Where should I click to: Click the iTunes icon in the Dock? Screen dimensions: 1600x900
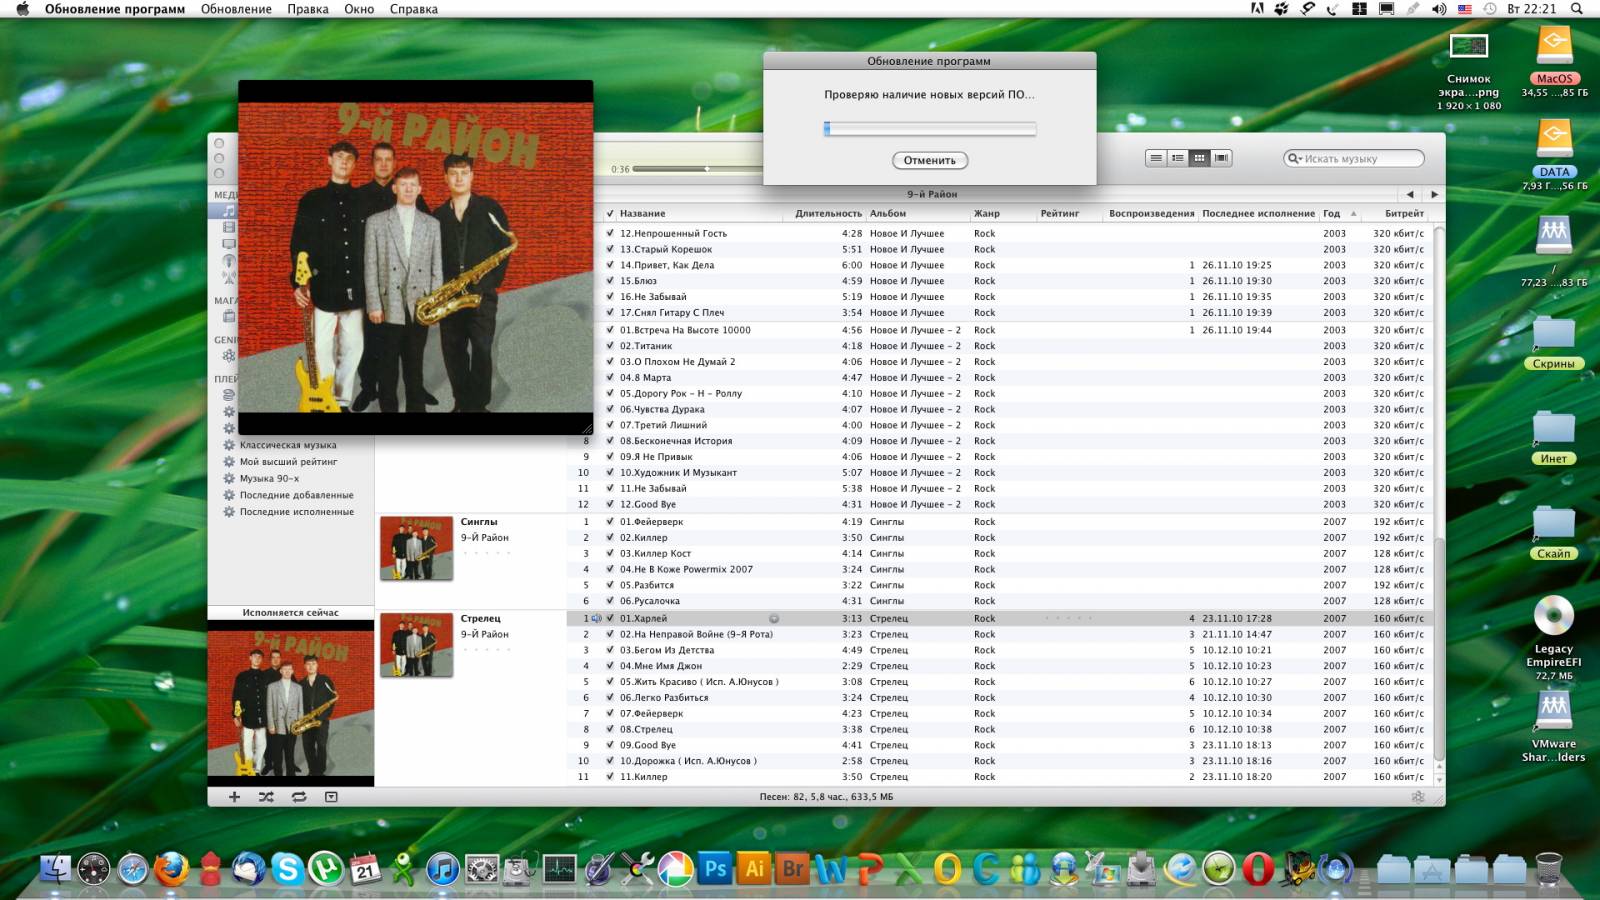442,869
